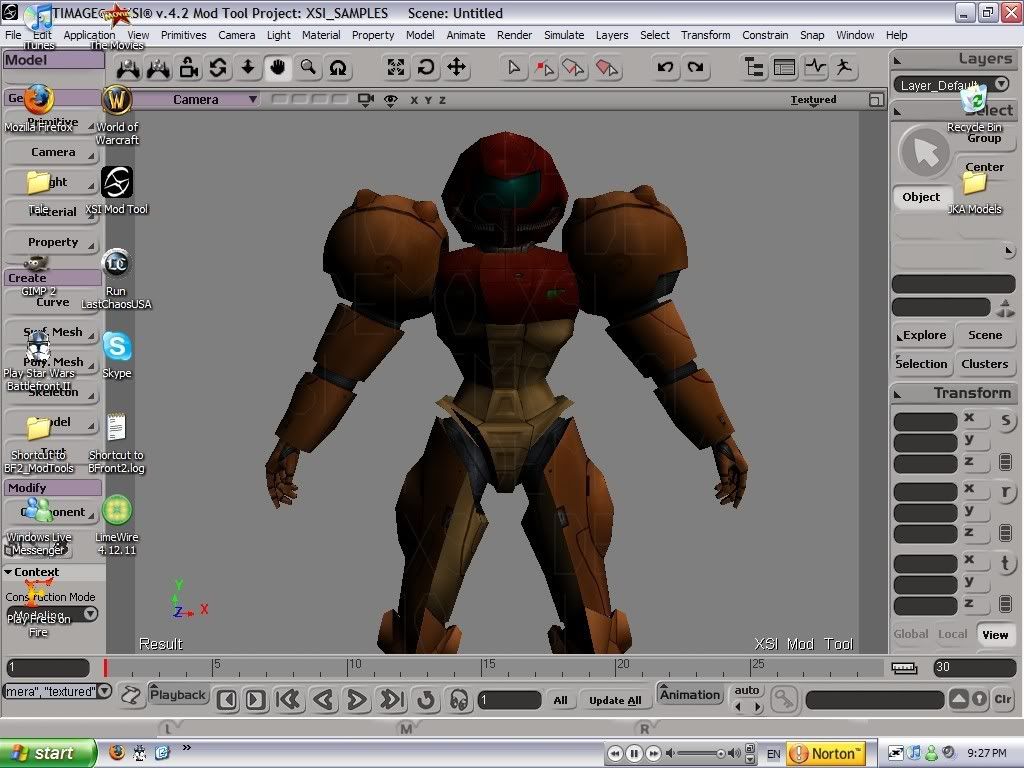Toggle the Object selection filter
Screen dimensions: 1024x768
click(x=921, y=197)
